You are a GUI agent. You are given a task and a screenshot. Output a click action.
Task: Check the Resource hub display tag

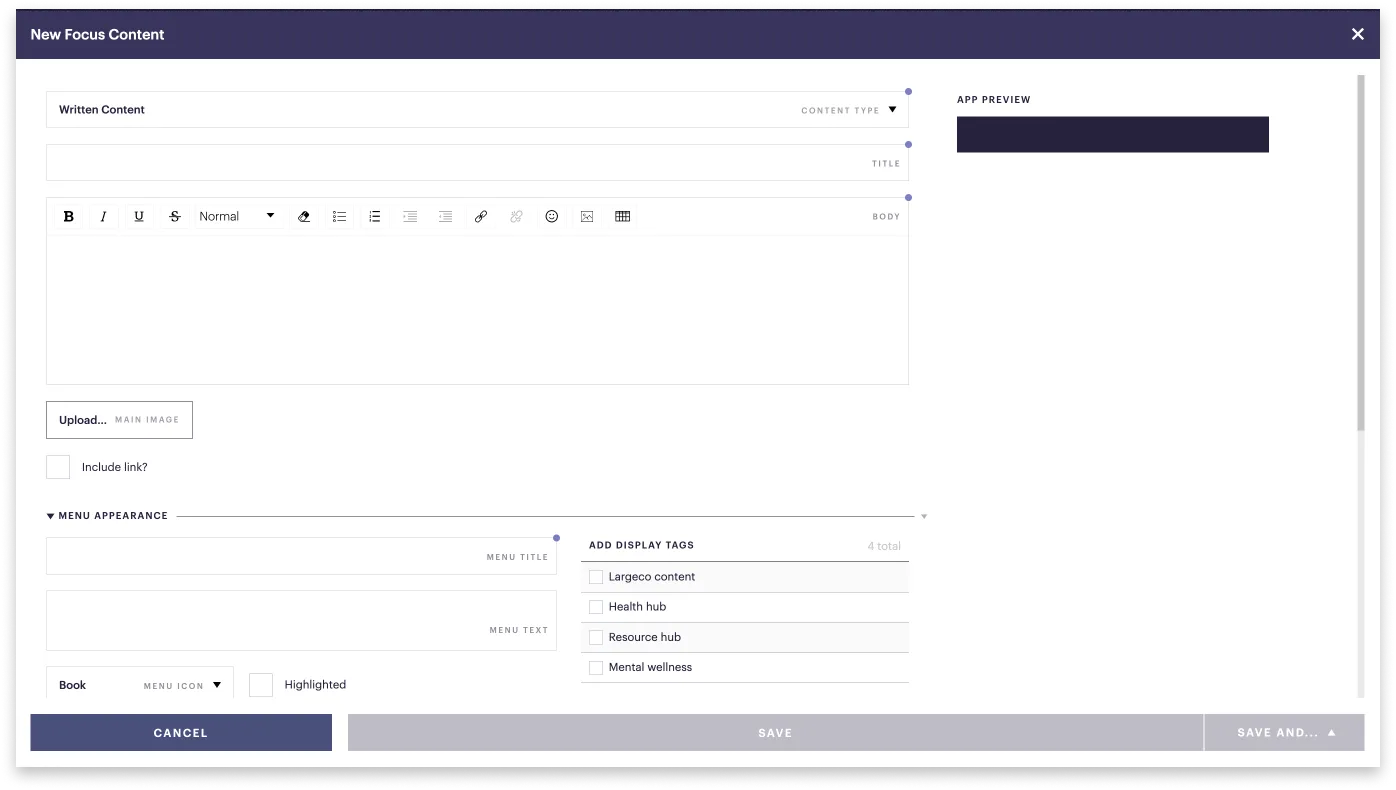596,637
